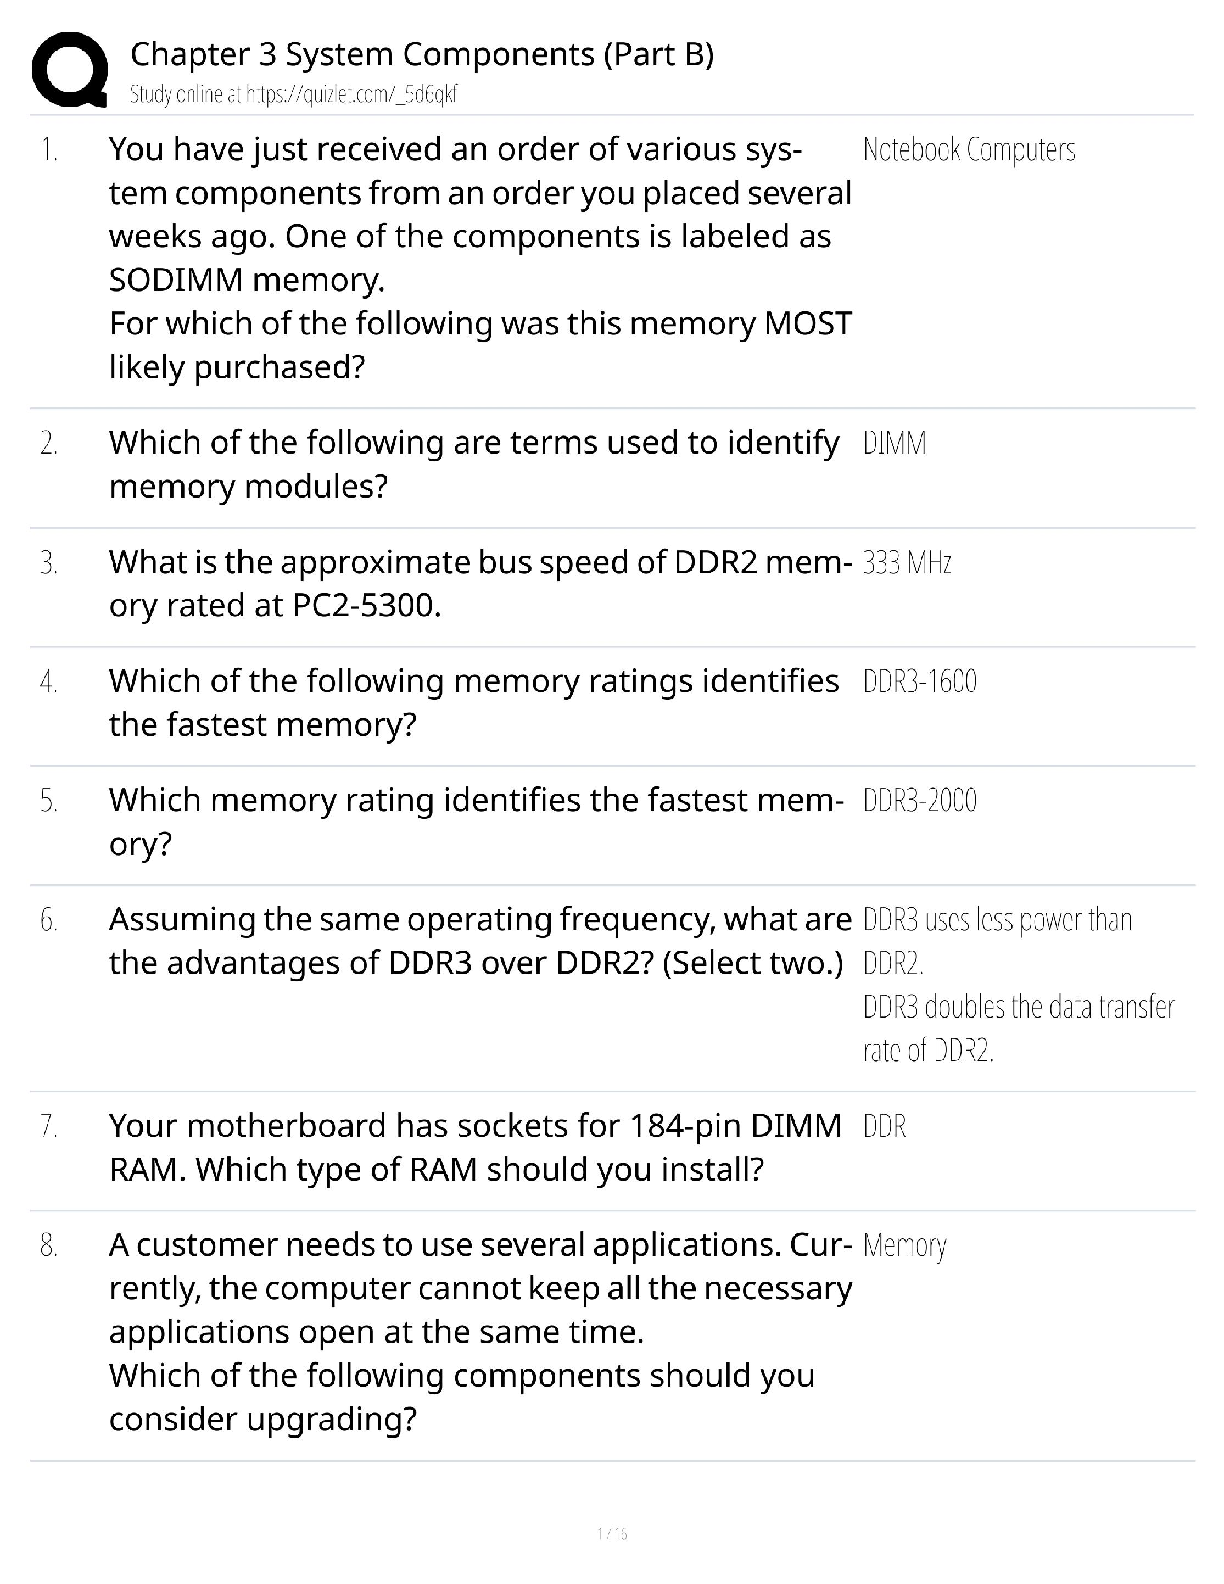Open the quizlet.com study link

coord(294,95)
